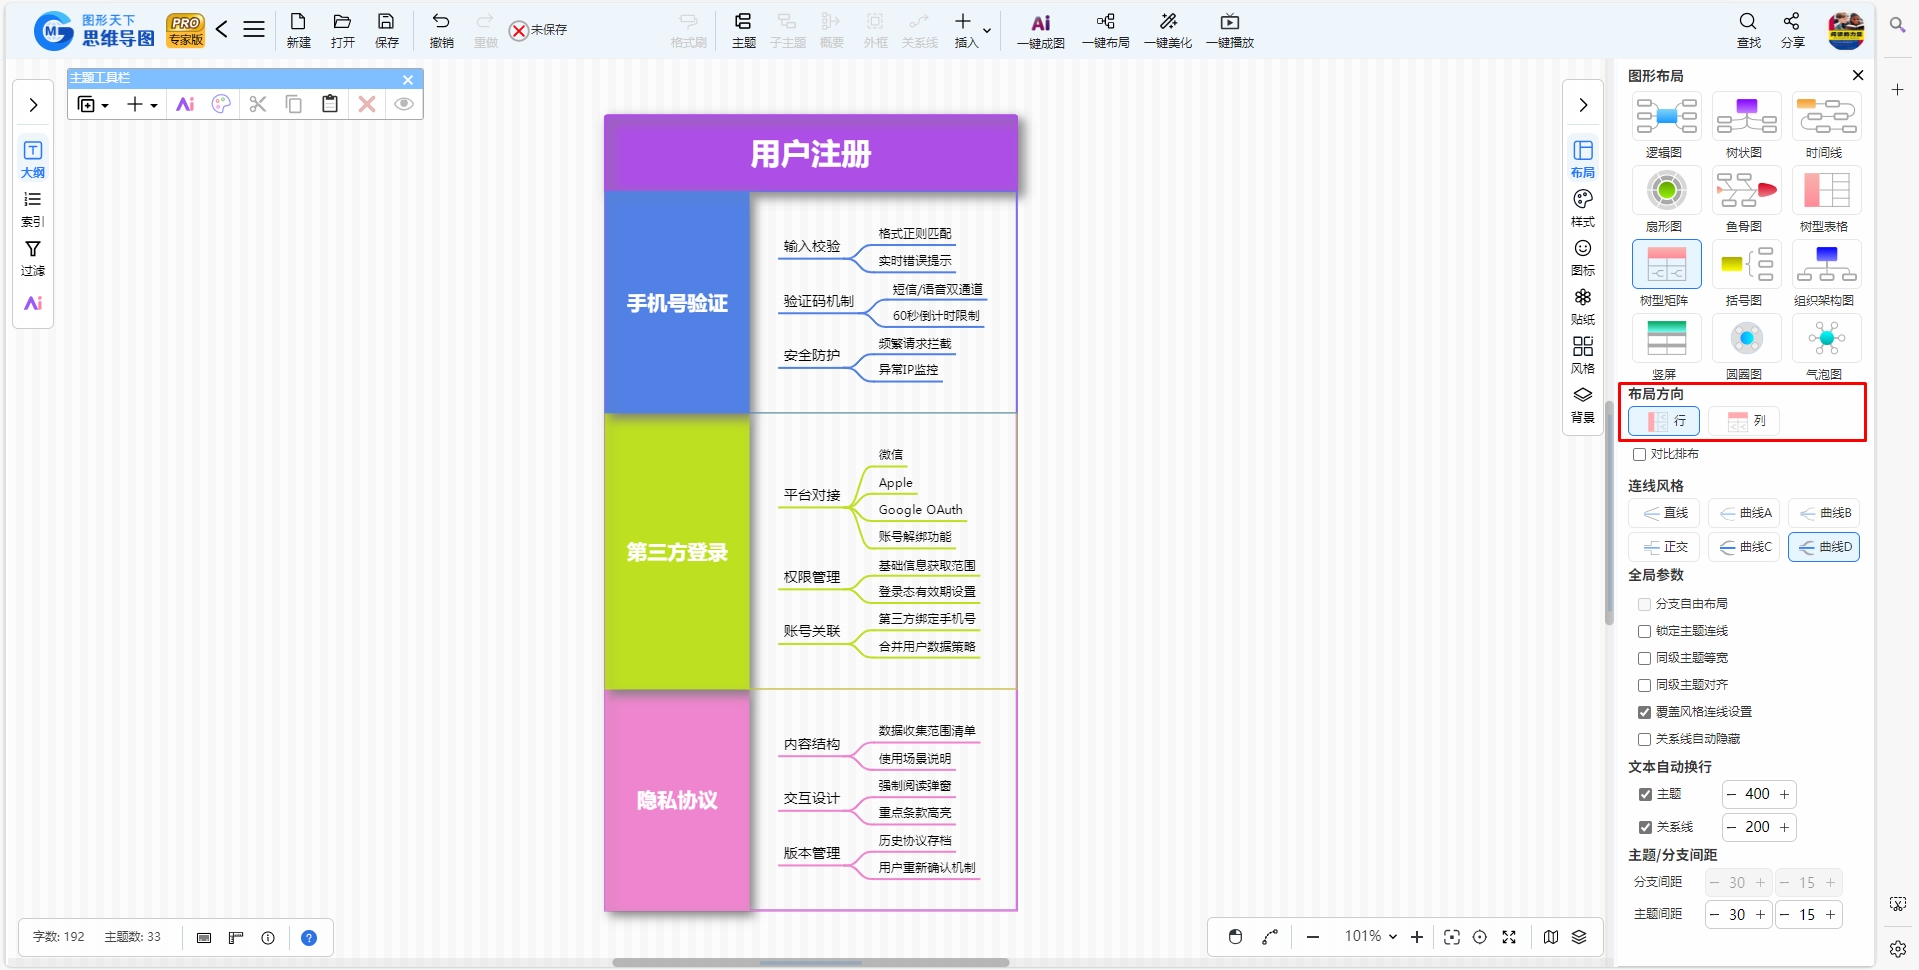Decrease 关系线 wrap width from 200
The height and width of the screenshot is (970, 1919).
1731,827
